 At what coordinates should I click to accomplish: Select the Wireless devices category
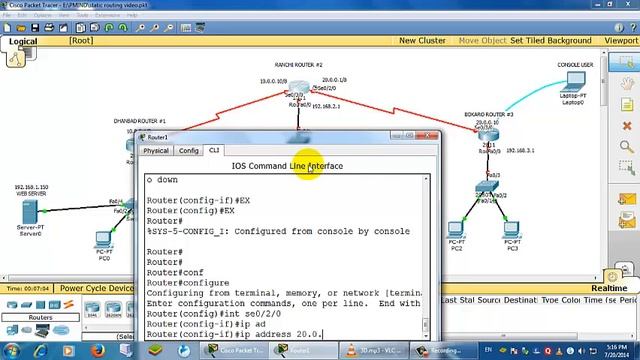[54, 304]
